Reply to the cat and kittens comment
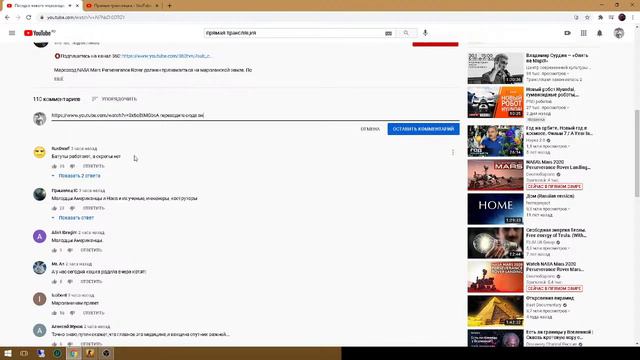The width and height of the screenshot is (640, 360). tap(91, 282)
